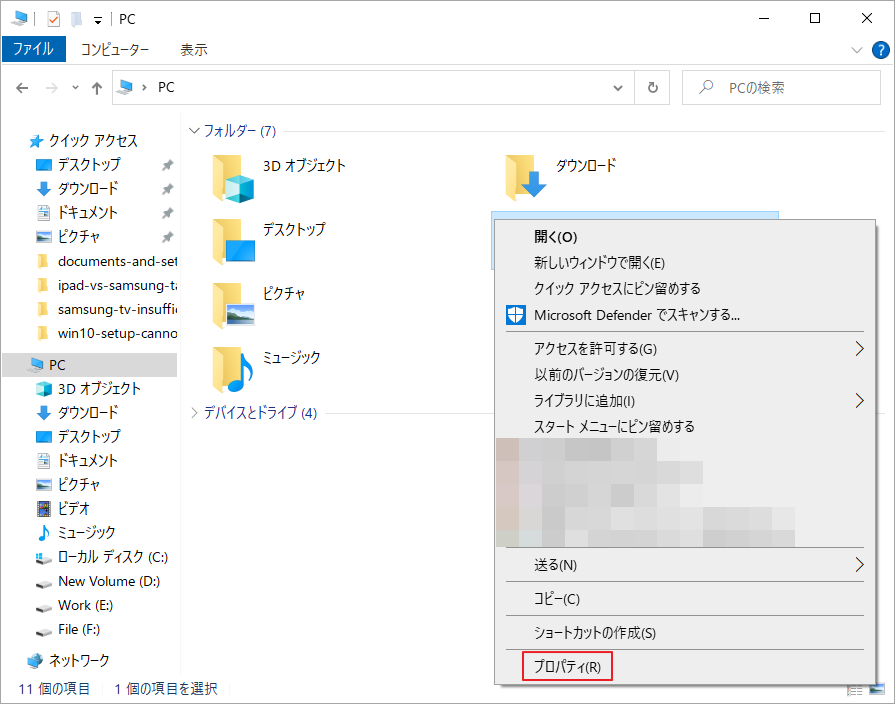
Task: Click the back navigation arrow
Action: [21, 87]
